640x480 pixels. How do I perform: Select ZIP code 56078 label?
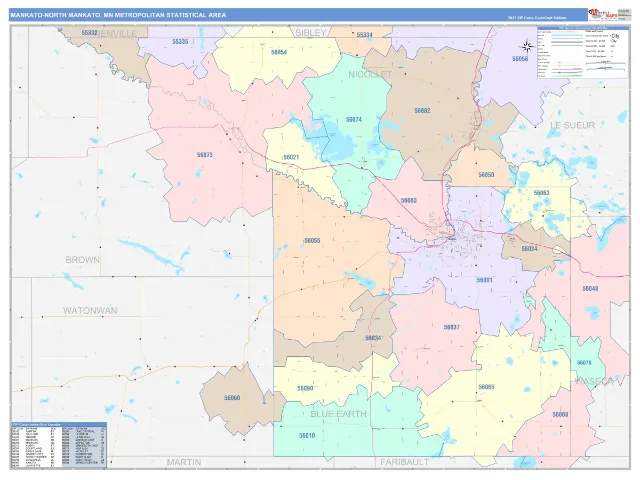pos(584,362)
